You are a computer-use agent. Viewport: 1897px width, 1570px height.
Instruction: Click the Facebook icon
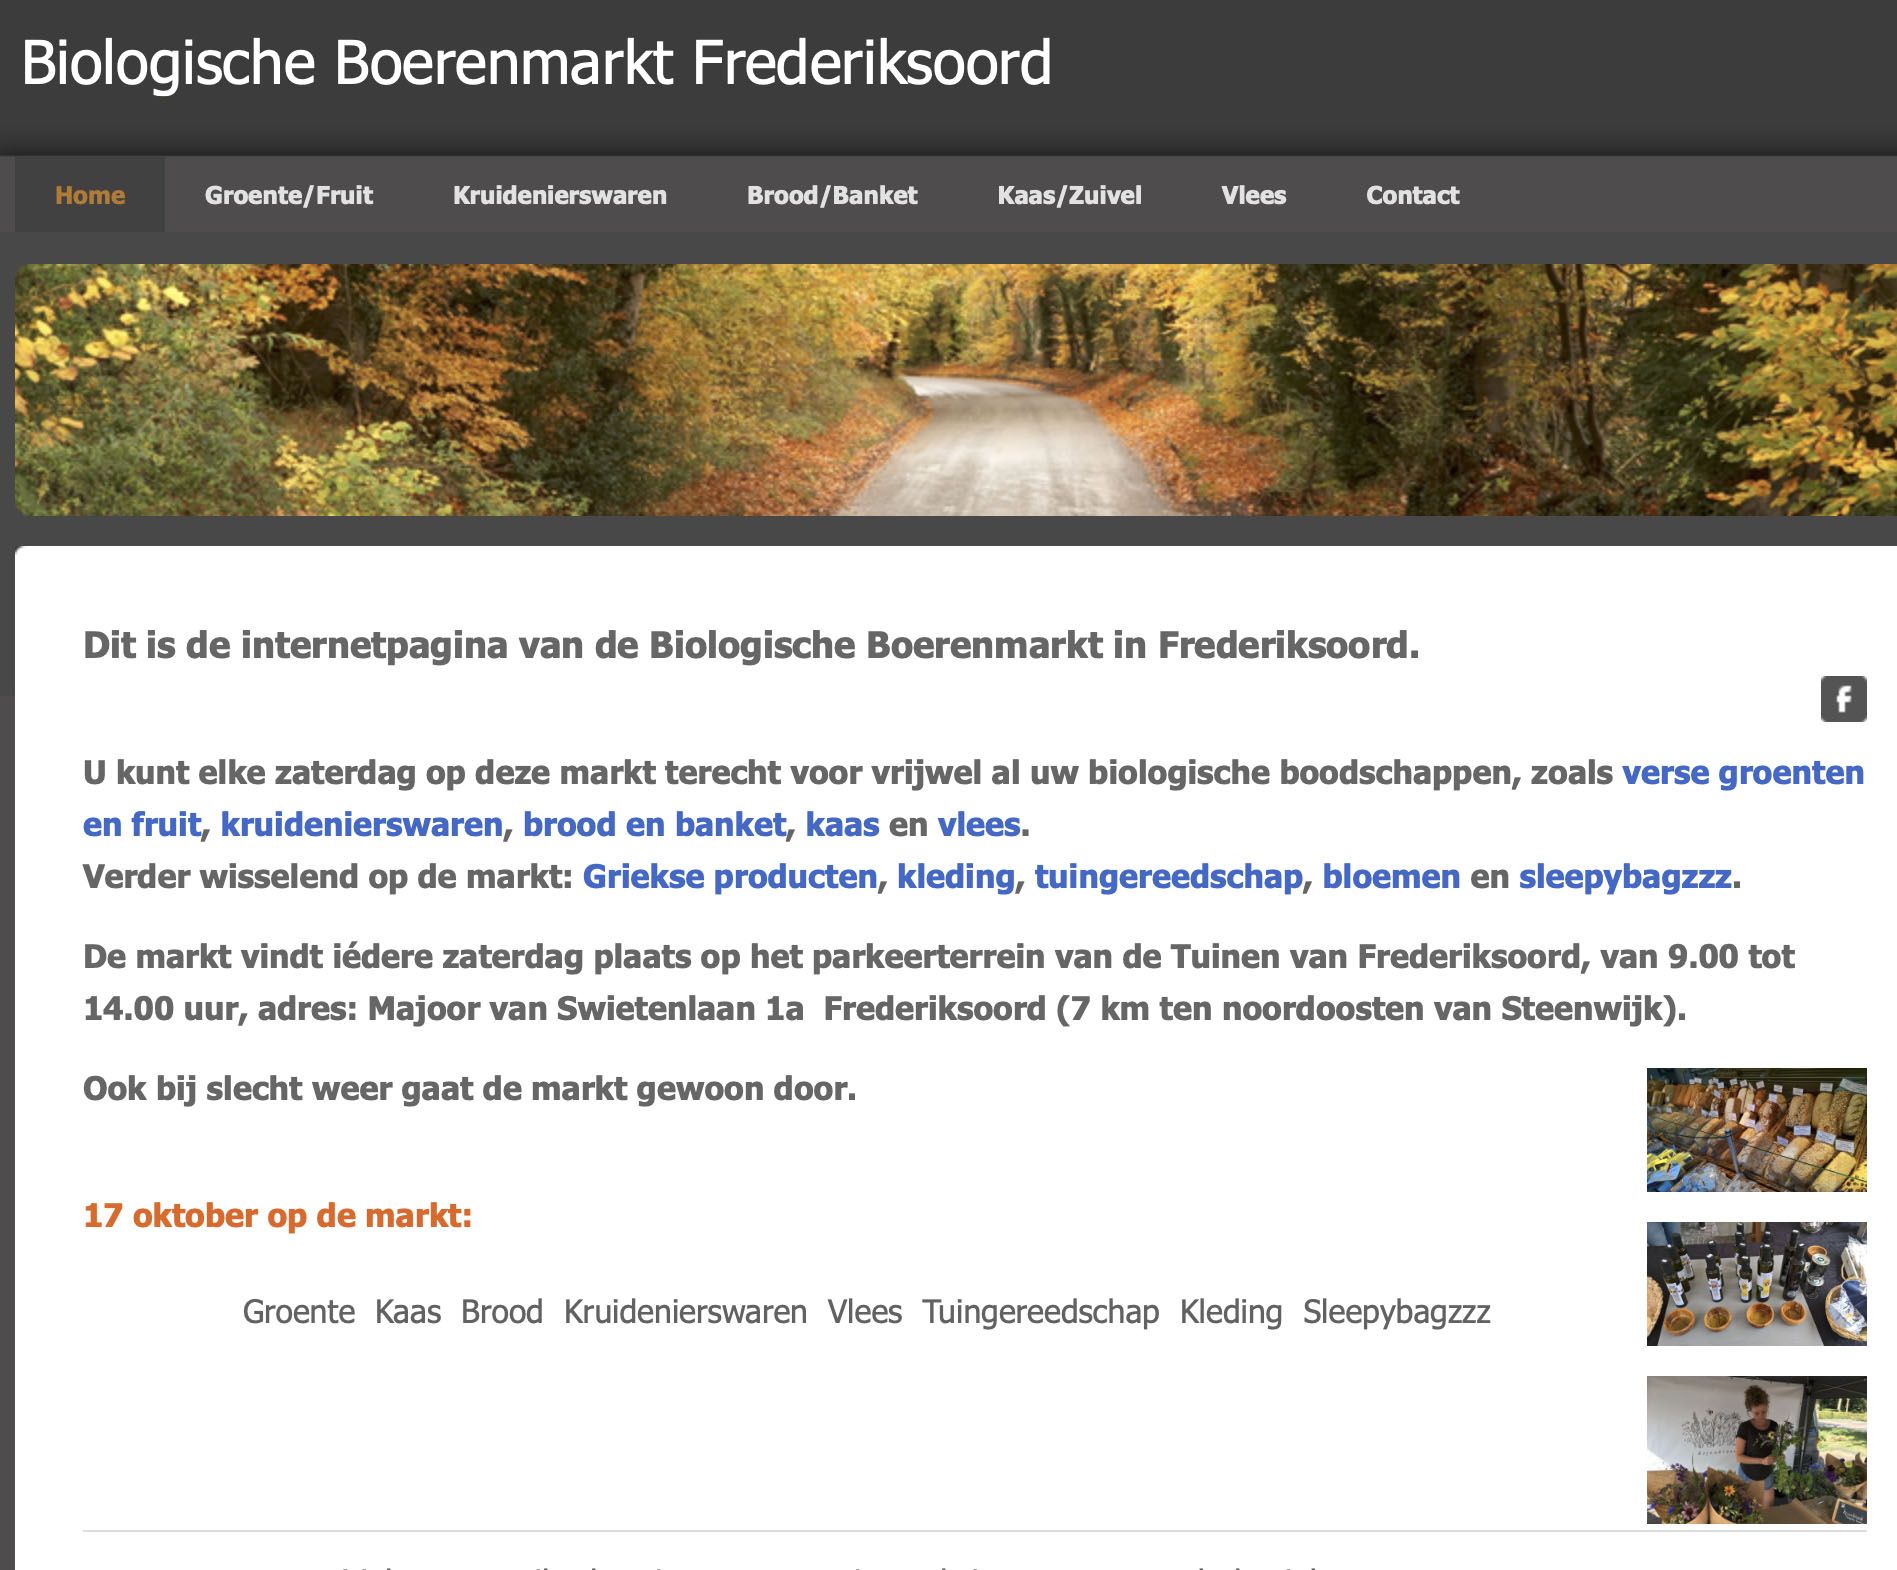click(x=1843, y=699)
